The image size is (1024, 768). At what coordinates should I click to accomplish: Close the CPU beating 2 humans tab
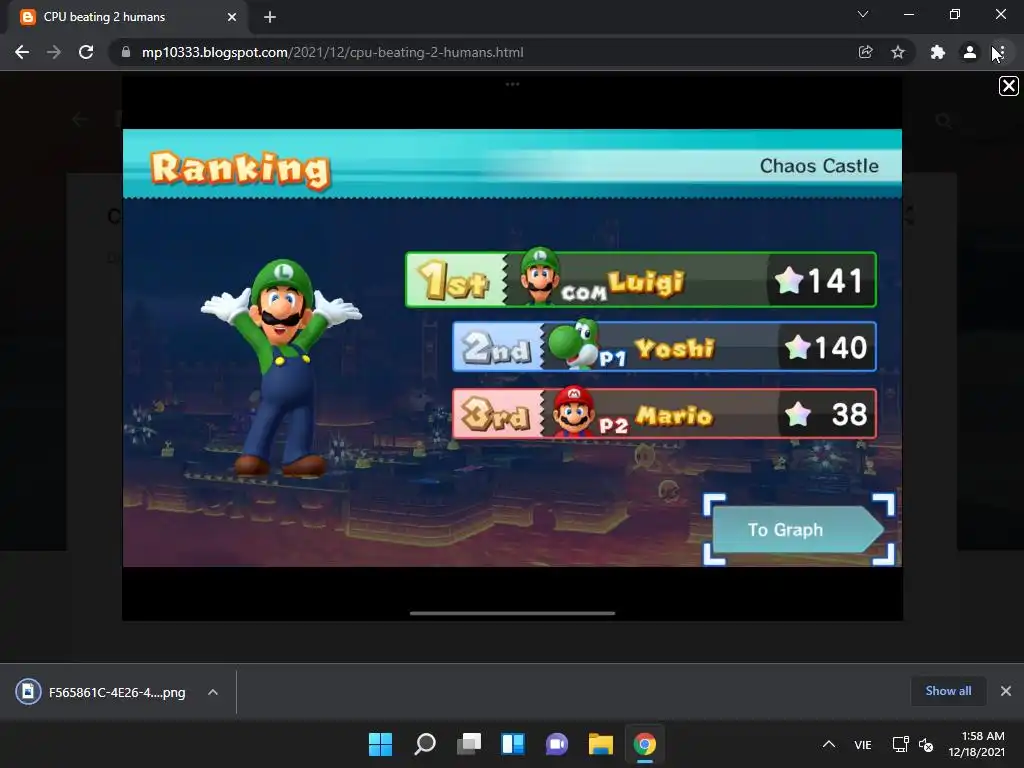(x=232, y=17)
